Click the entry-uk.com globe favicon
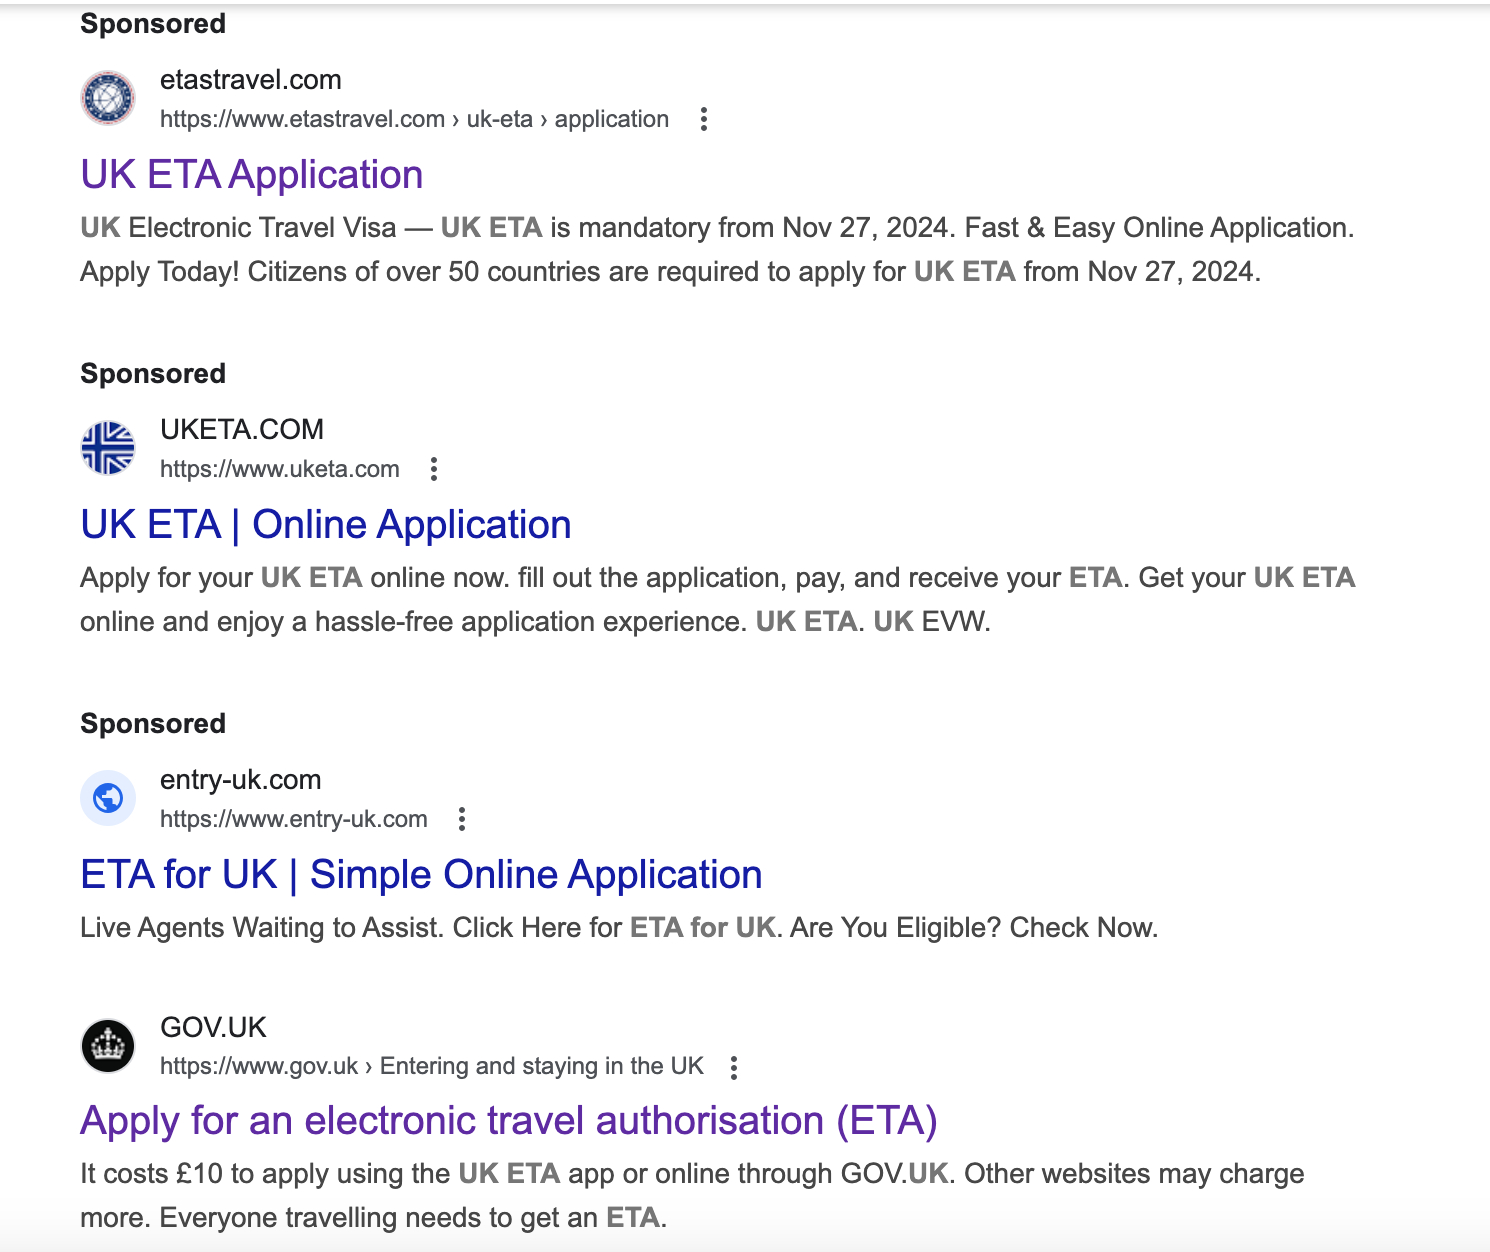 [108, 798]
